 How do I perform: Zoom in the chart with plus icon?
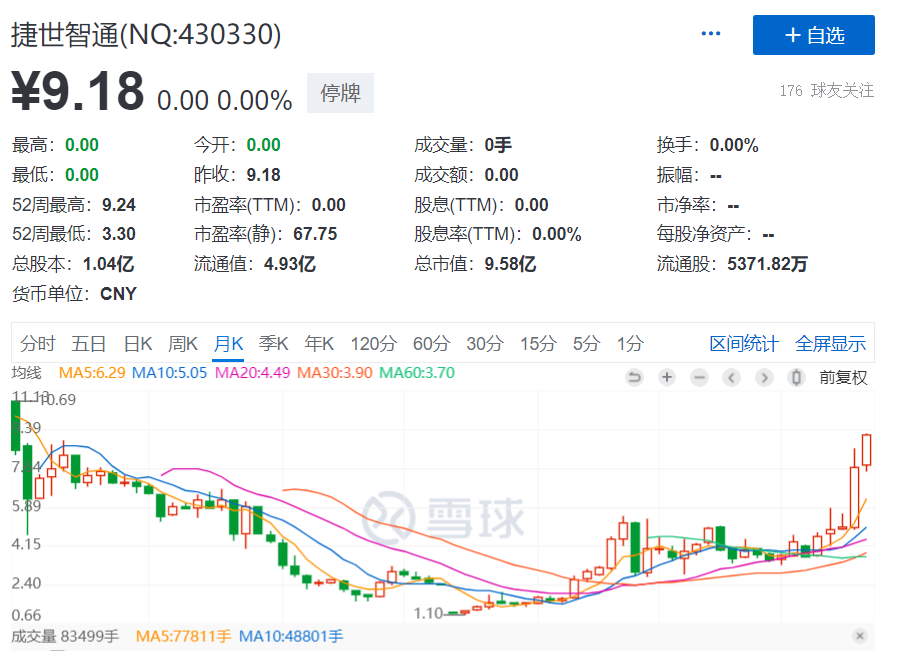click(667, 378)
